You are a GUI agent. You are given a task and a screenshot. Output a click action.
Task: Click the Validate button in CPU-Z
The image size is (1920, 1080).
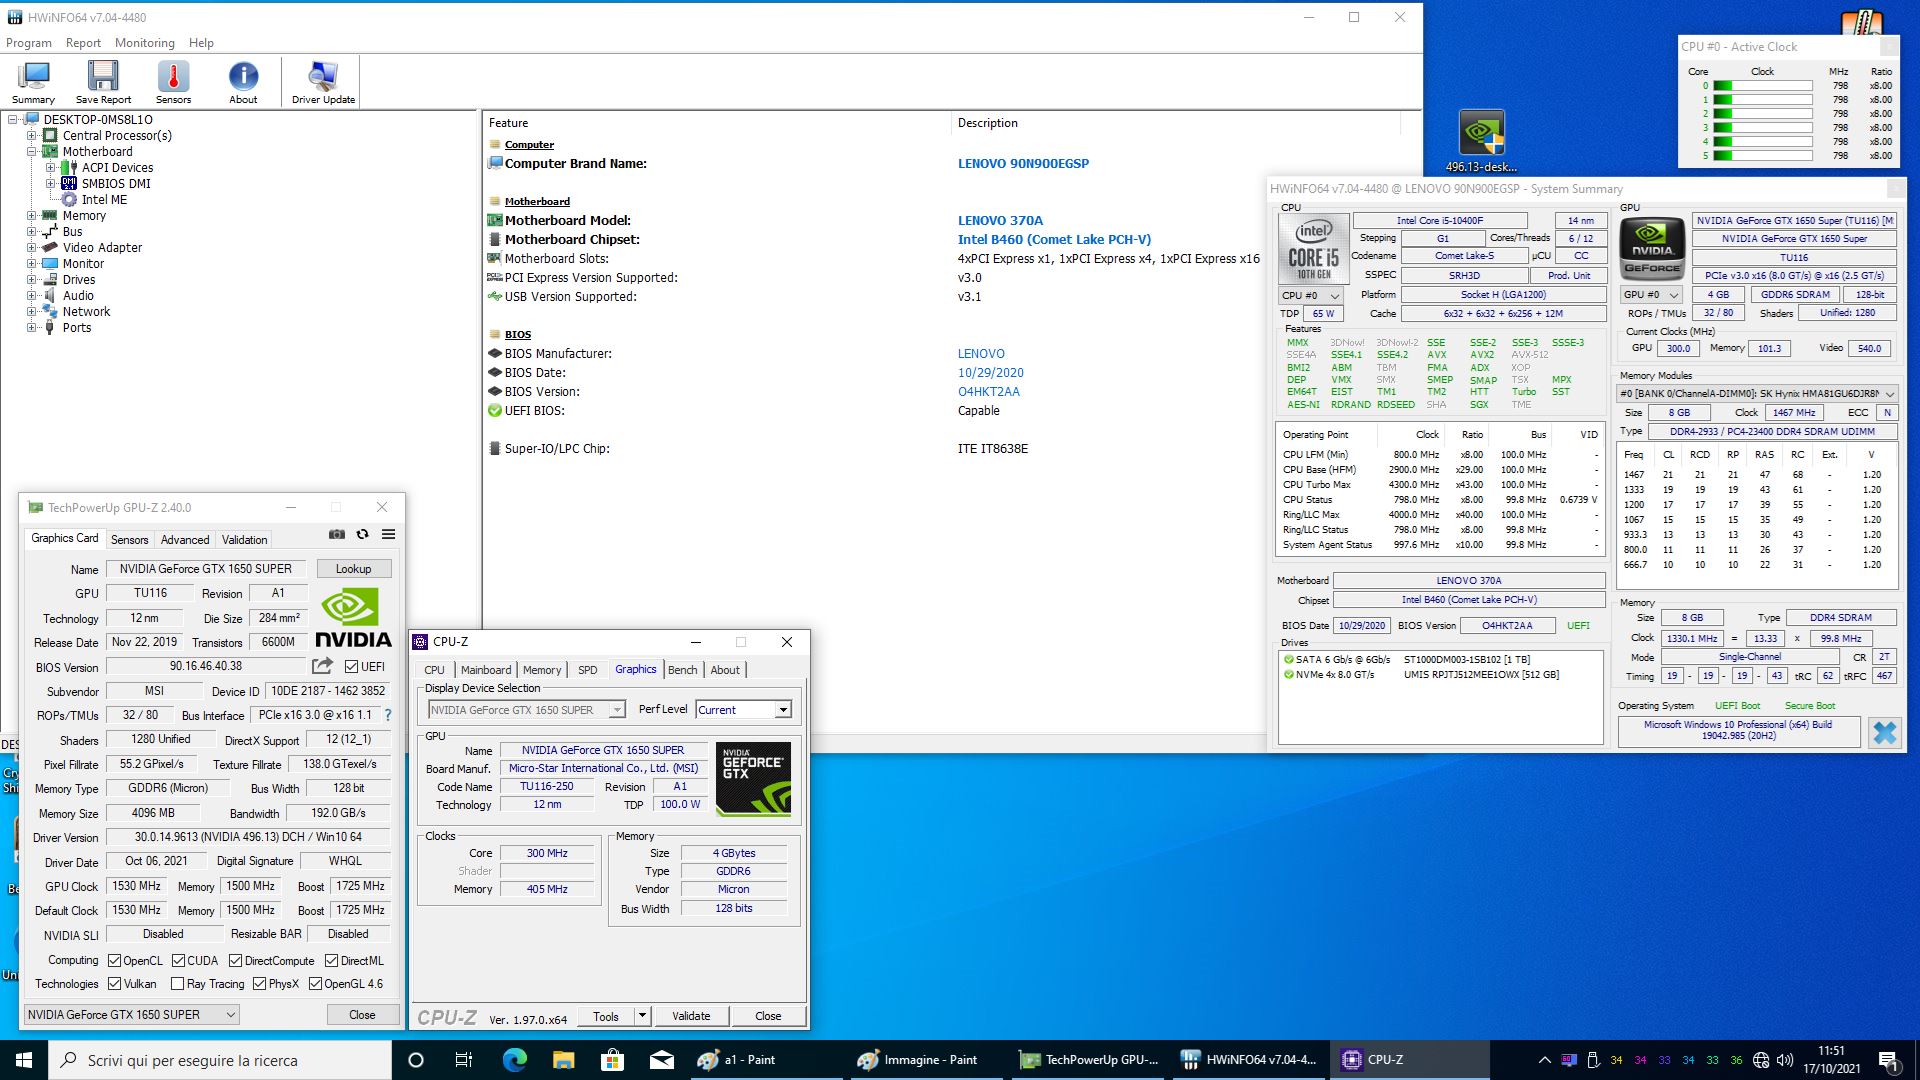(691, 1016)
